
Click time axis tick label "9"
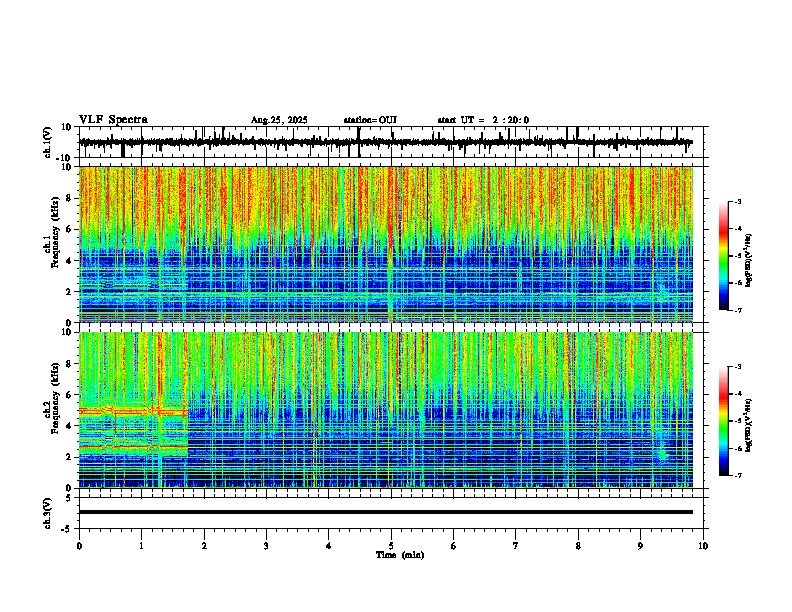click(x=640, y=546)
